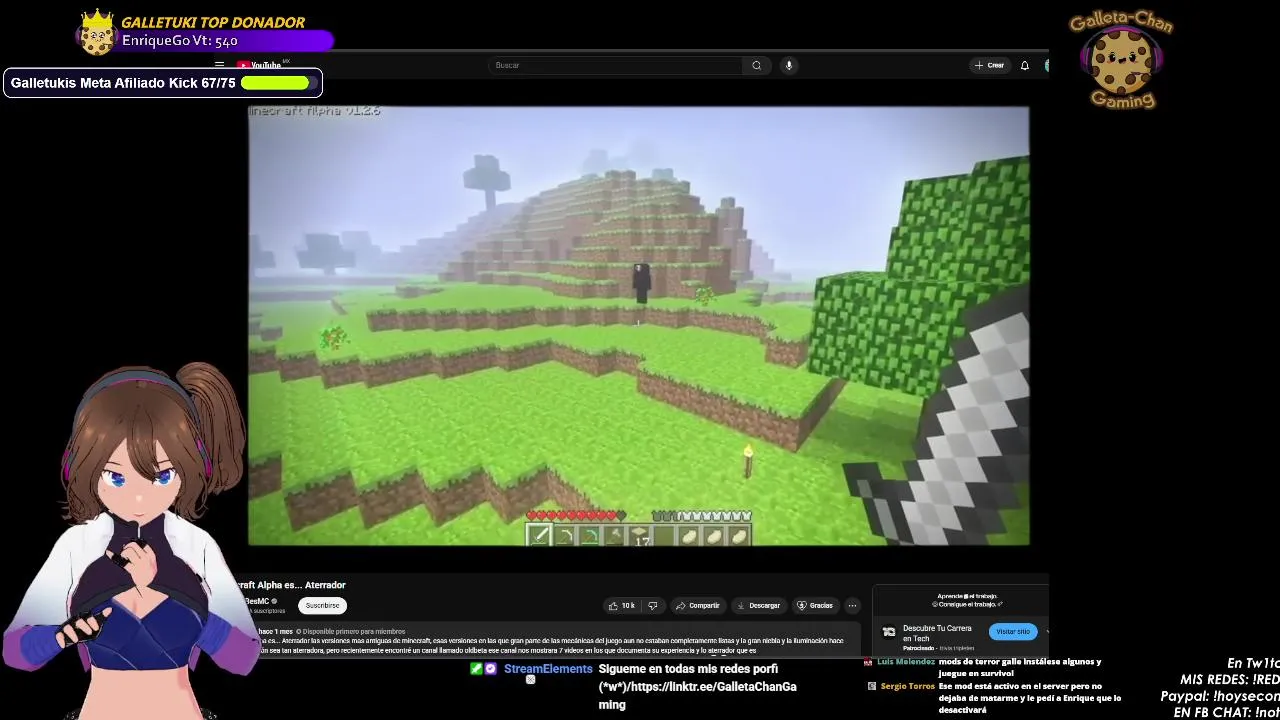Open the three-dot more actions menu

coord(852,605)
